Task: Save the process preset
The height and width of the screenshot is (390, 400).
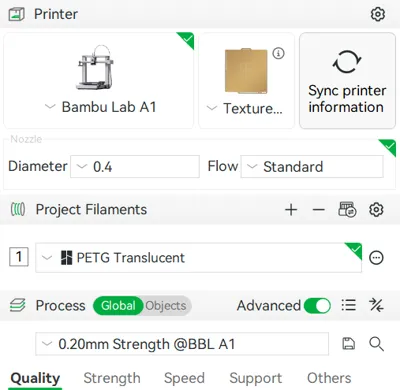Action: [348, 343]
